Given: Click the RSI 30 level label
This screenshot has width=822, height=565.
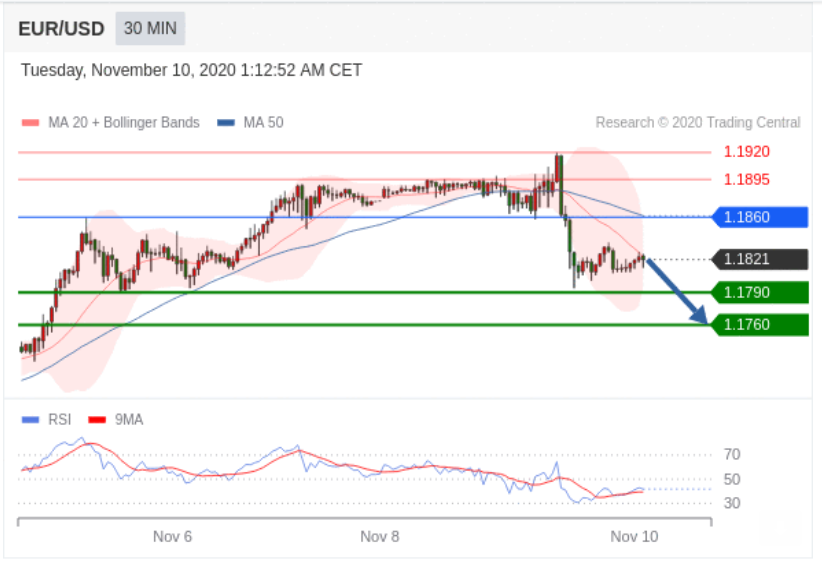Looking at the screenshot, I should click(x=732, y=503).
